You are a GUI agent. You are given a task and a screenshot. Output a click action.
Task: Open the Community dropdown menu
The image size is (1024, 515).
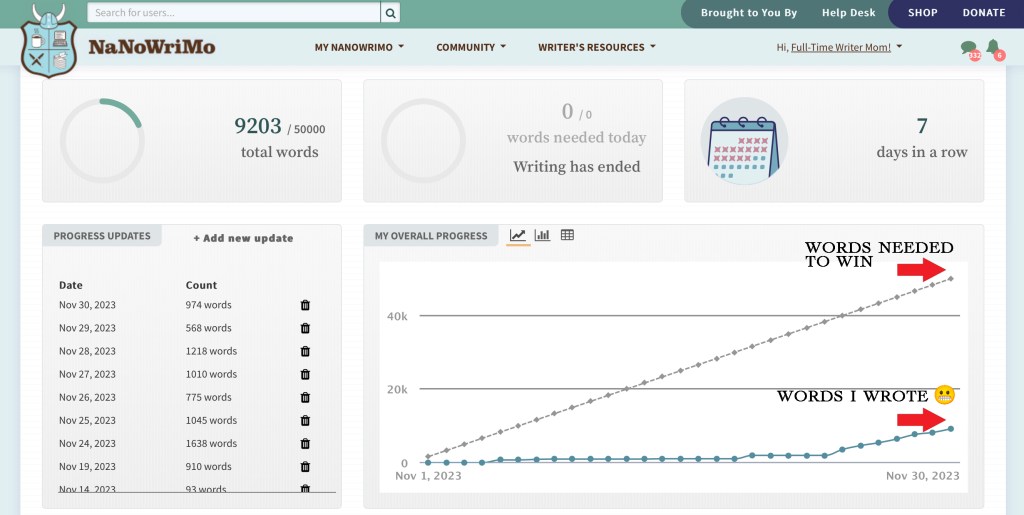[471, 47]
